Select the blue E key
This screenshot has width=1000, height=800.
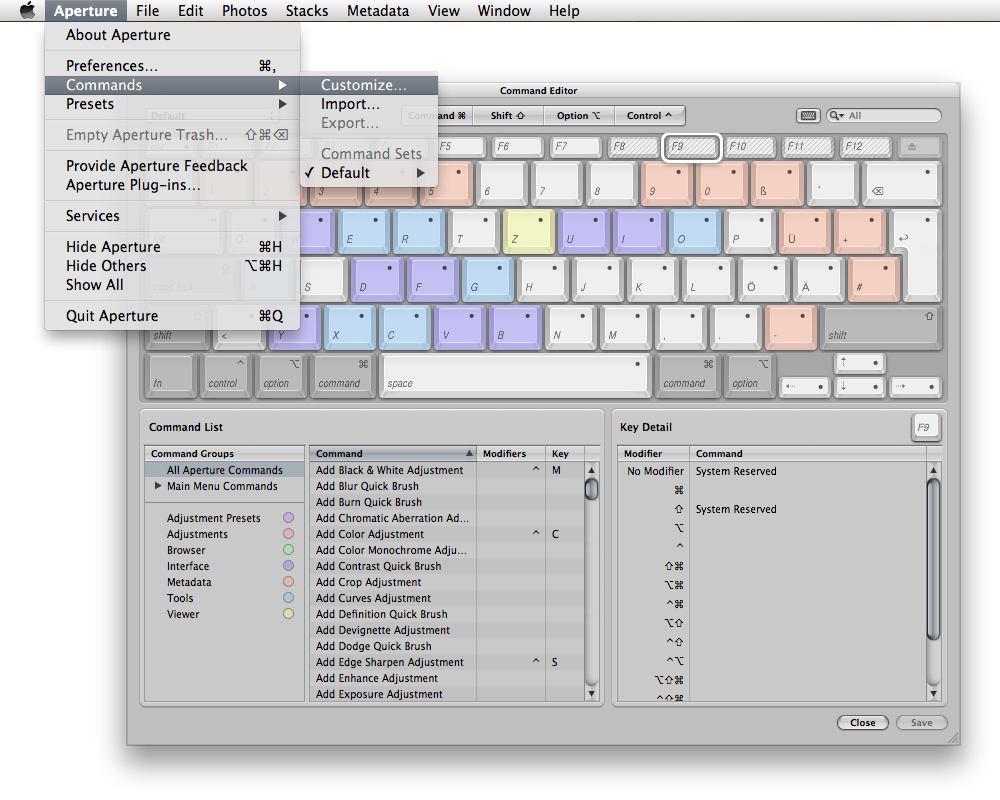point(363,230)
